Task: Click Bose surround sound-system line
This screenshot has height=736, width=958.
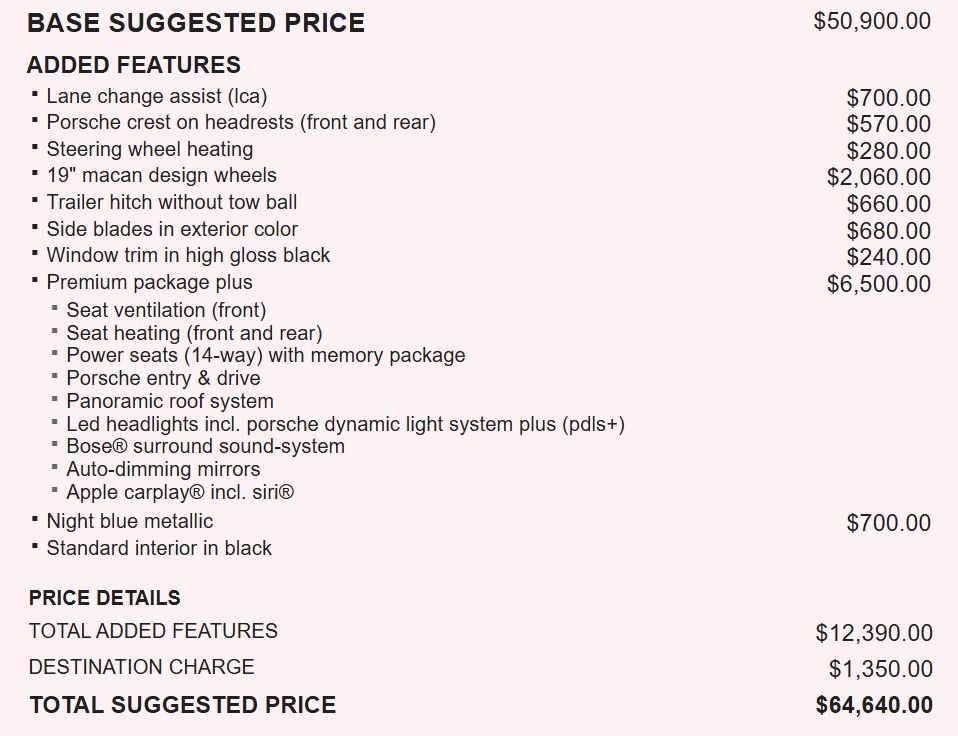Action: (x=205, y=446)
